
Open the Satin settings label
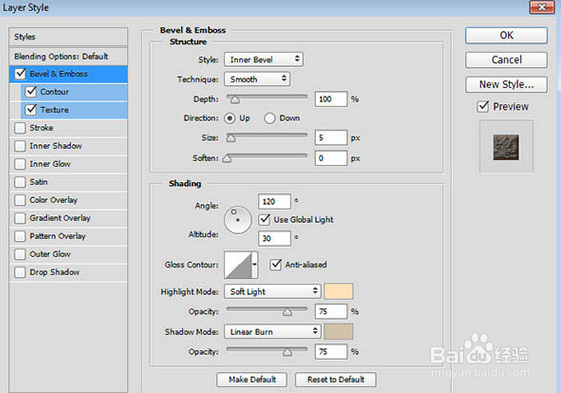tap(39, 182)
